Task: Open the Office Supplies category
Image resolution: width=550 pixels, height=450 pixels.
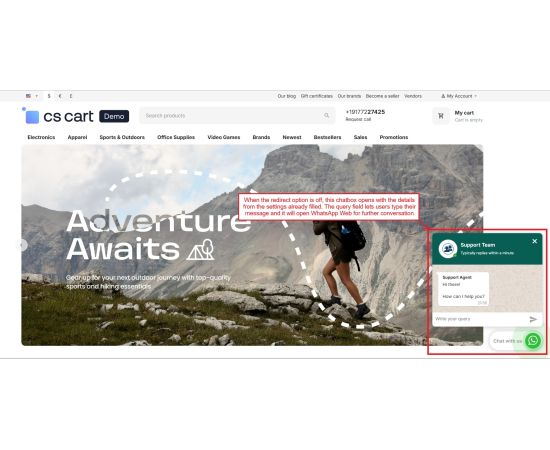Action: click(x=176, y=137)
